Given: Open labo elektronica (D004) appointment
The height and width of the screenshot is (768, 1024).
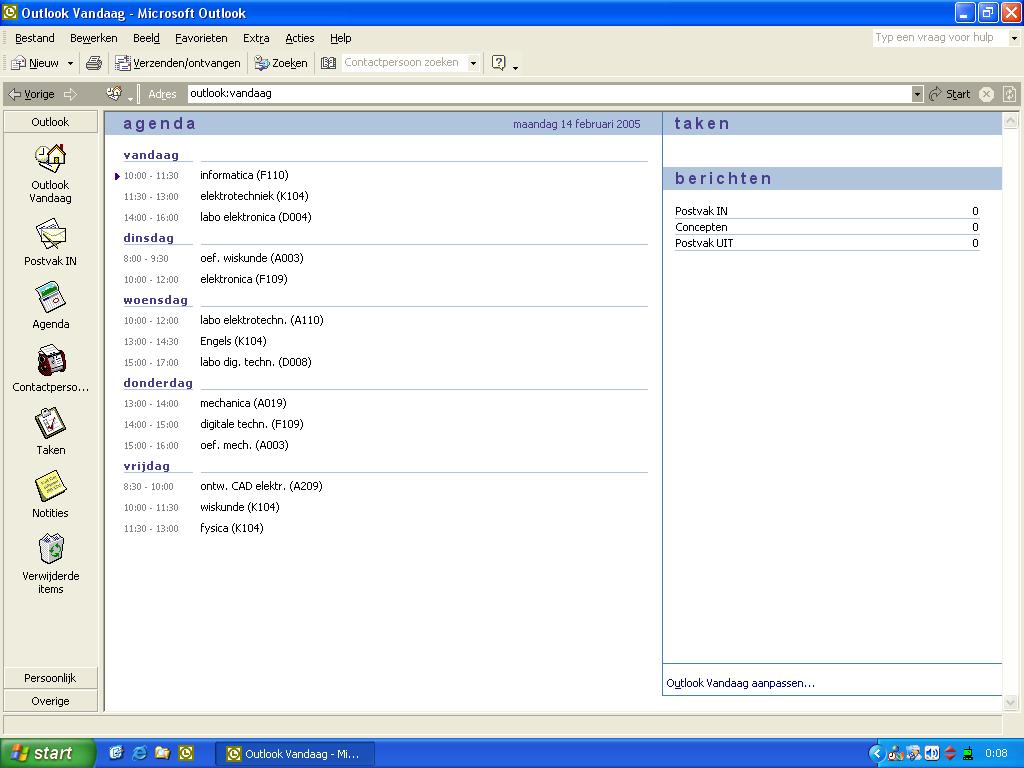Looking at the screenshot, I should 255,217.
